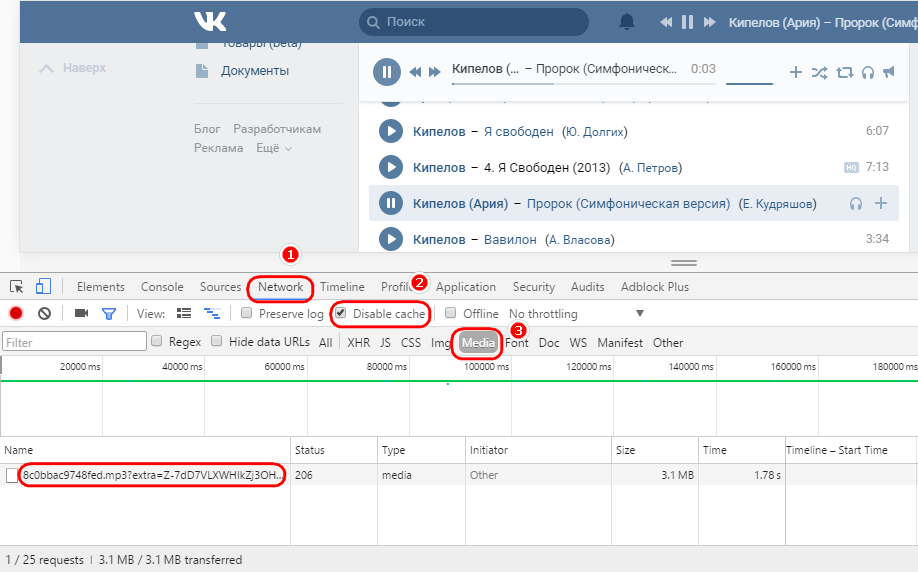The image size is (918, 572).
Task: Open the Security tab
Action: [533, 287]
